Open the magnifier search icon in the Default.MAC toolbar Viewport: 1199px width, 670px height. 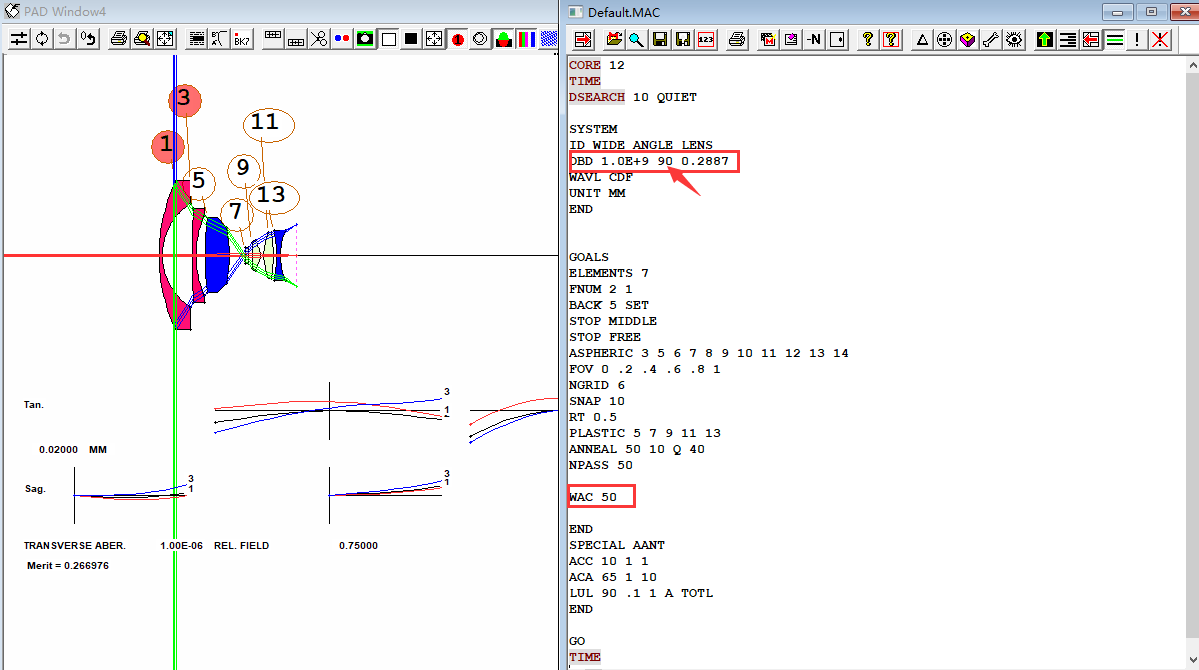tap(636, 40)
